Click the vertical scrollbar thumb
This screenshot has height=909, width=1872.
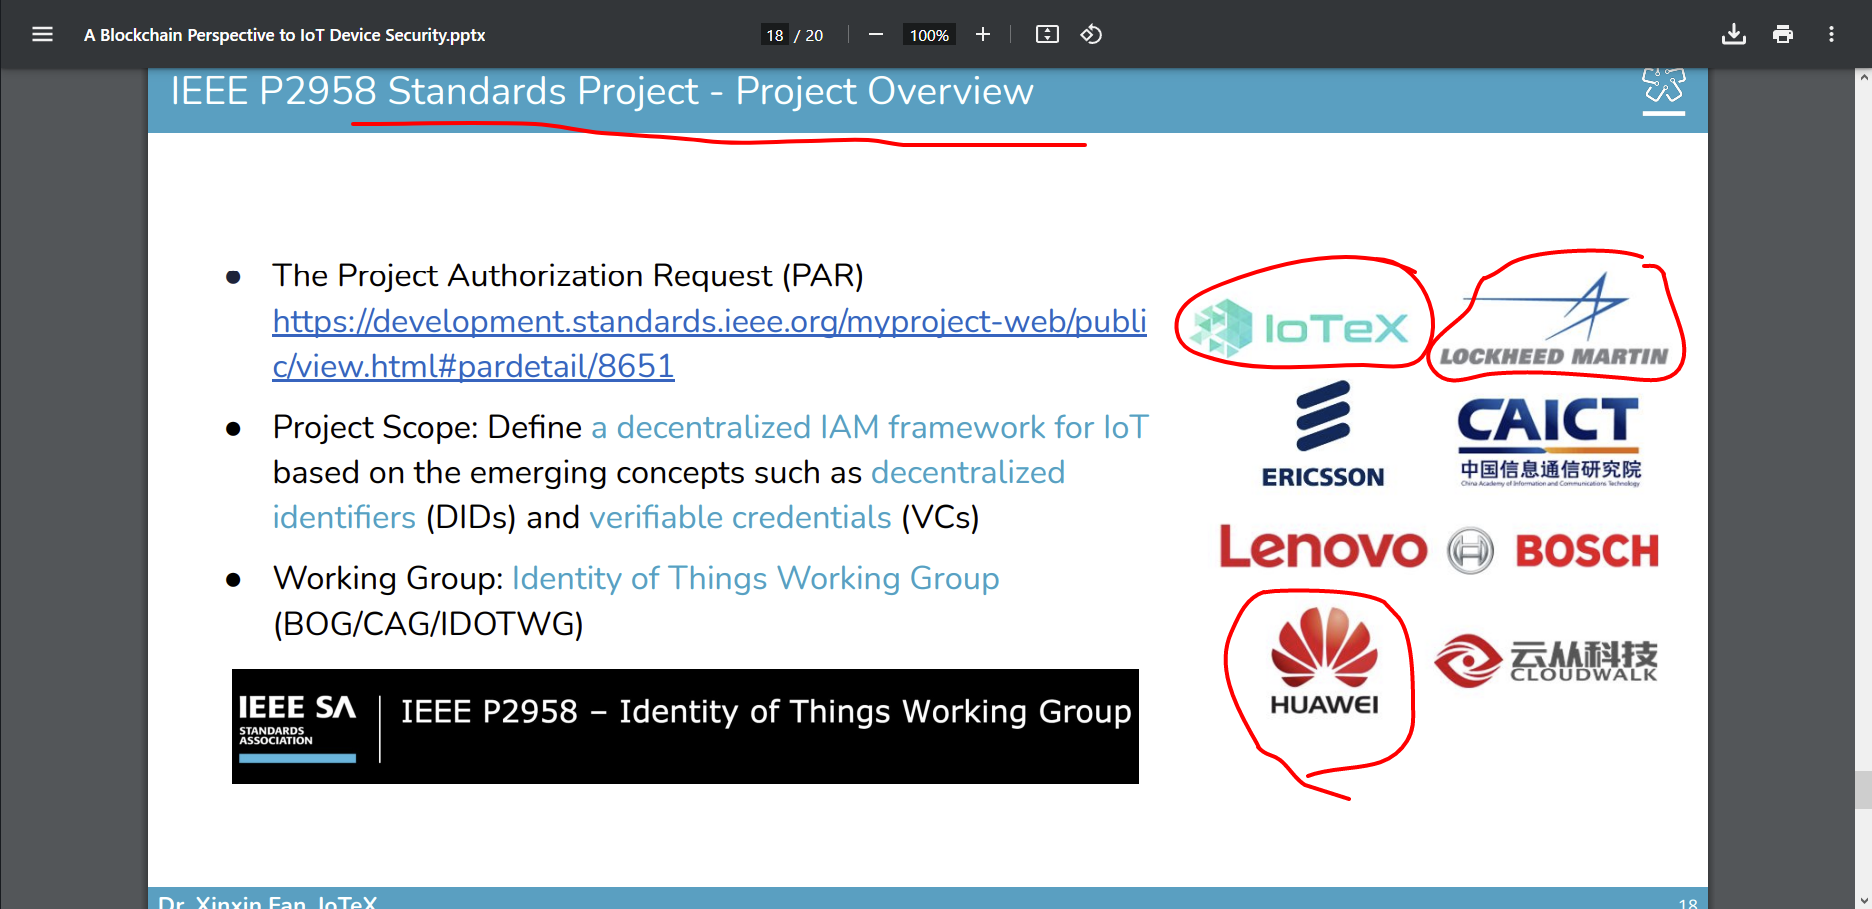pos(1863,790)
